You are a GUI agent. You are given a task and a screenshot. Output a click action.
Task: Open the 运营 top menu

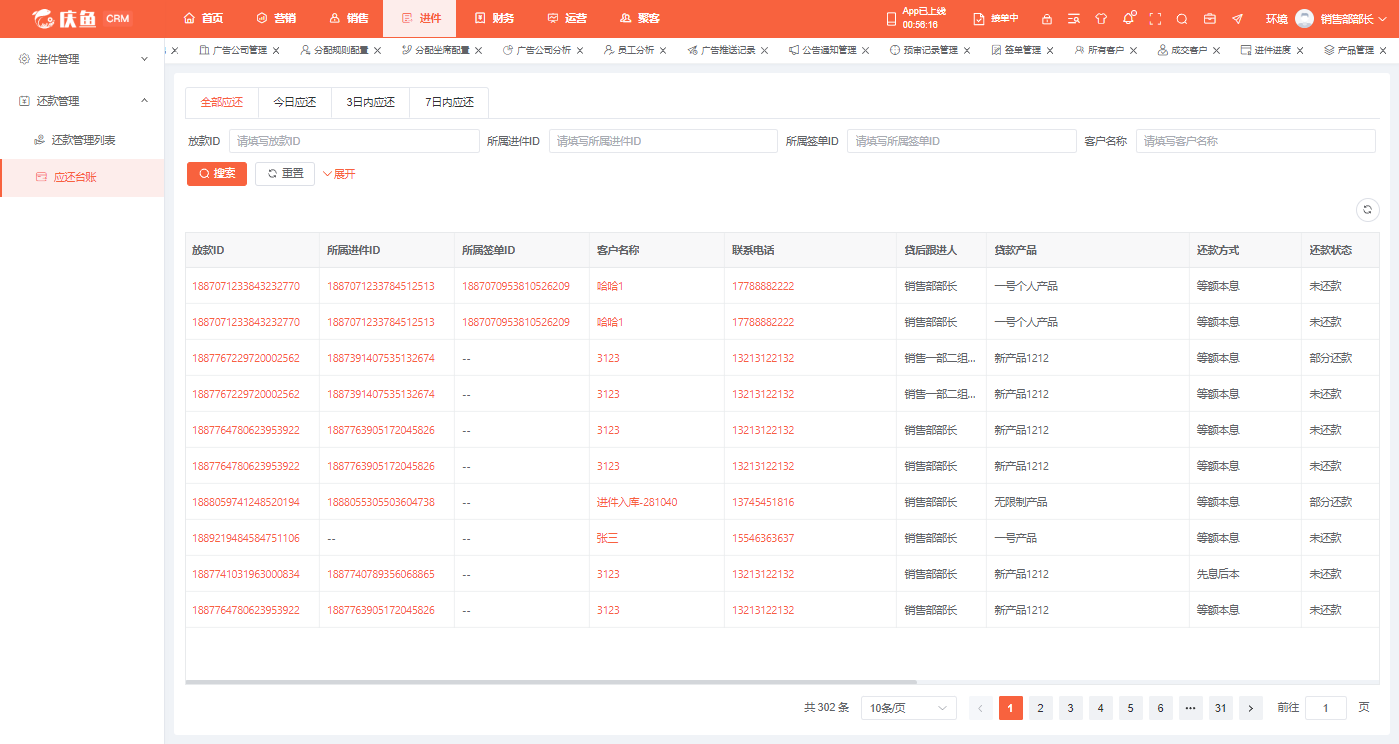click(566, 18)
